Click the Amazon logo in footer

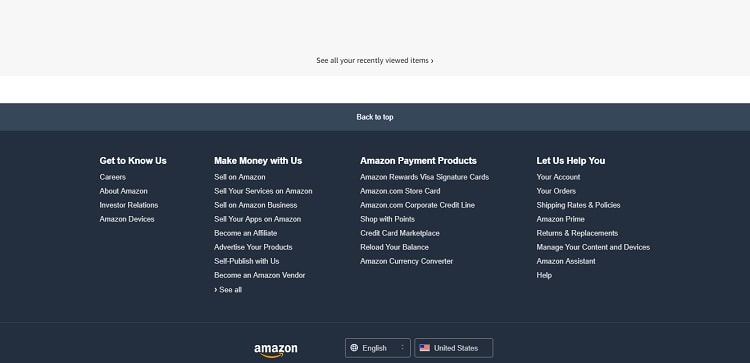[276, 351]
